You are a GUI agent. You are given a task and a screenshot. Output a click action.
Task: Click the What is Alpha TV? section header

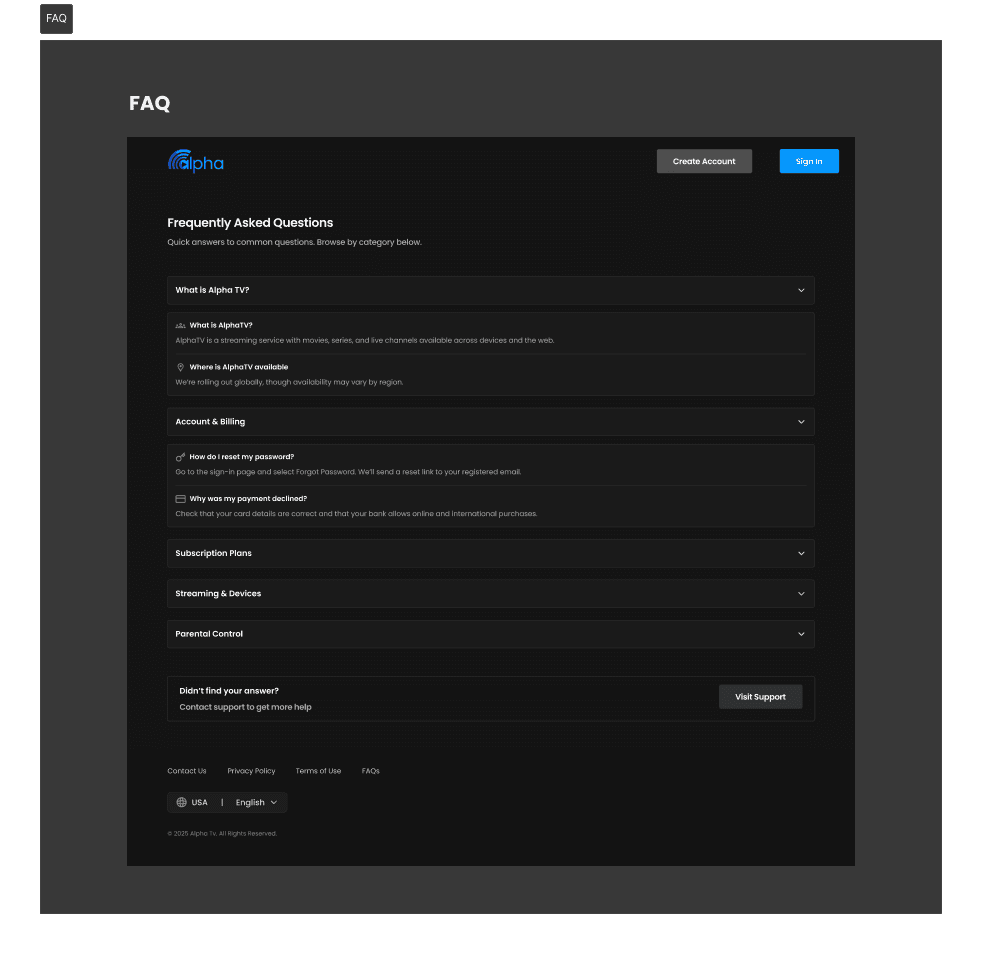491,291
